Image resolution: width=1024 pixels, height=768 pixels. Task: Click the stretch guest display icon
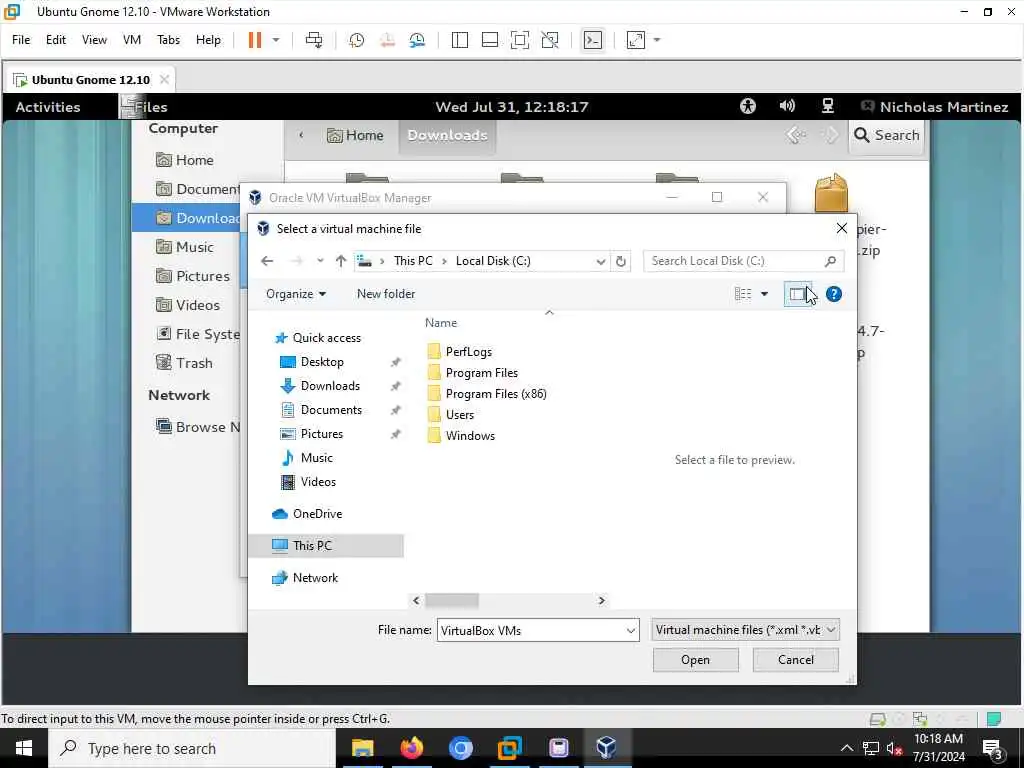click(635, 40)
